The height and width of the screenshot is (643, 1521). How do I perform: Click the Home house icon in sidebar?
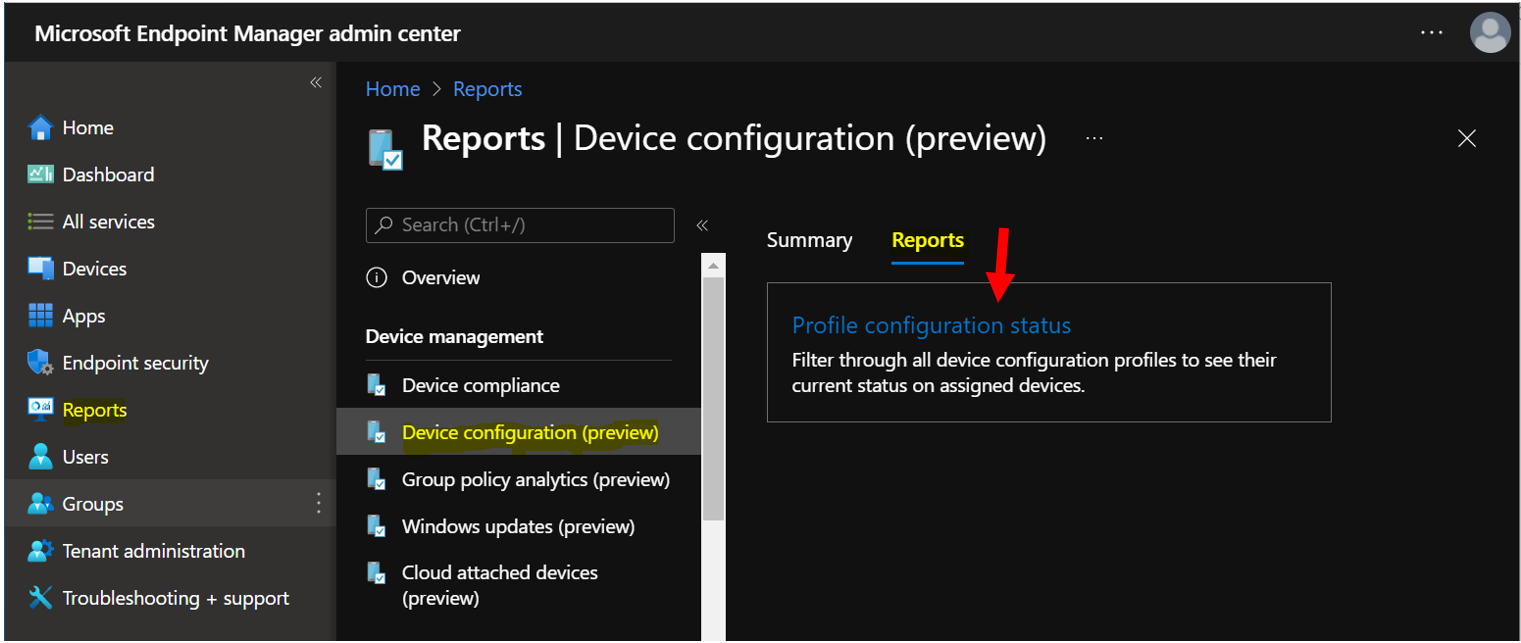pyautogui.click(x=40, y=127)
